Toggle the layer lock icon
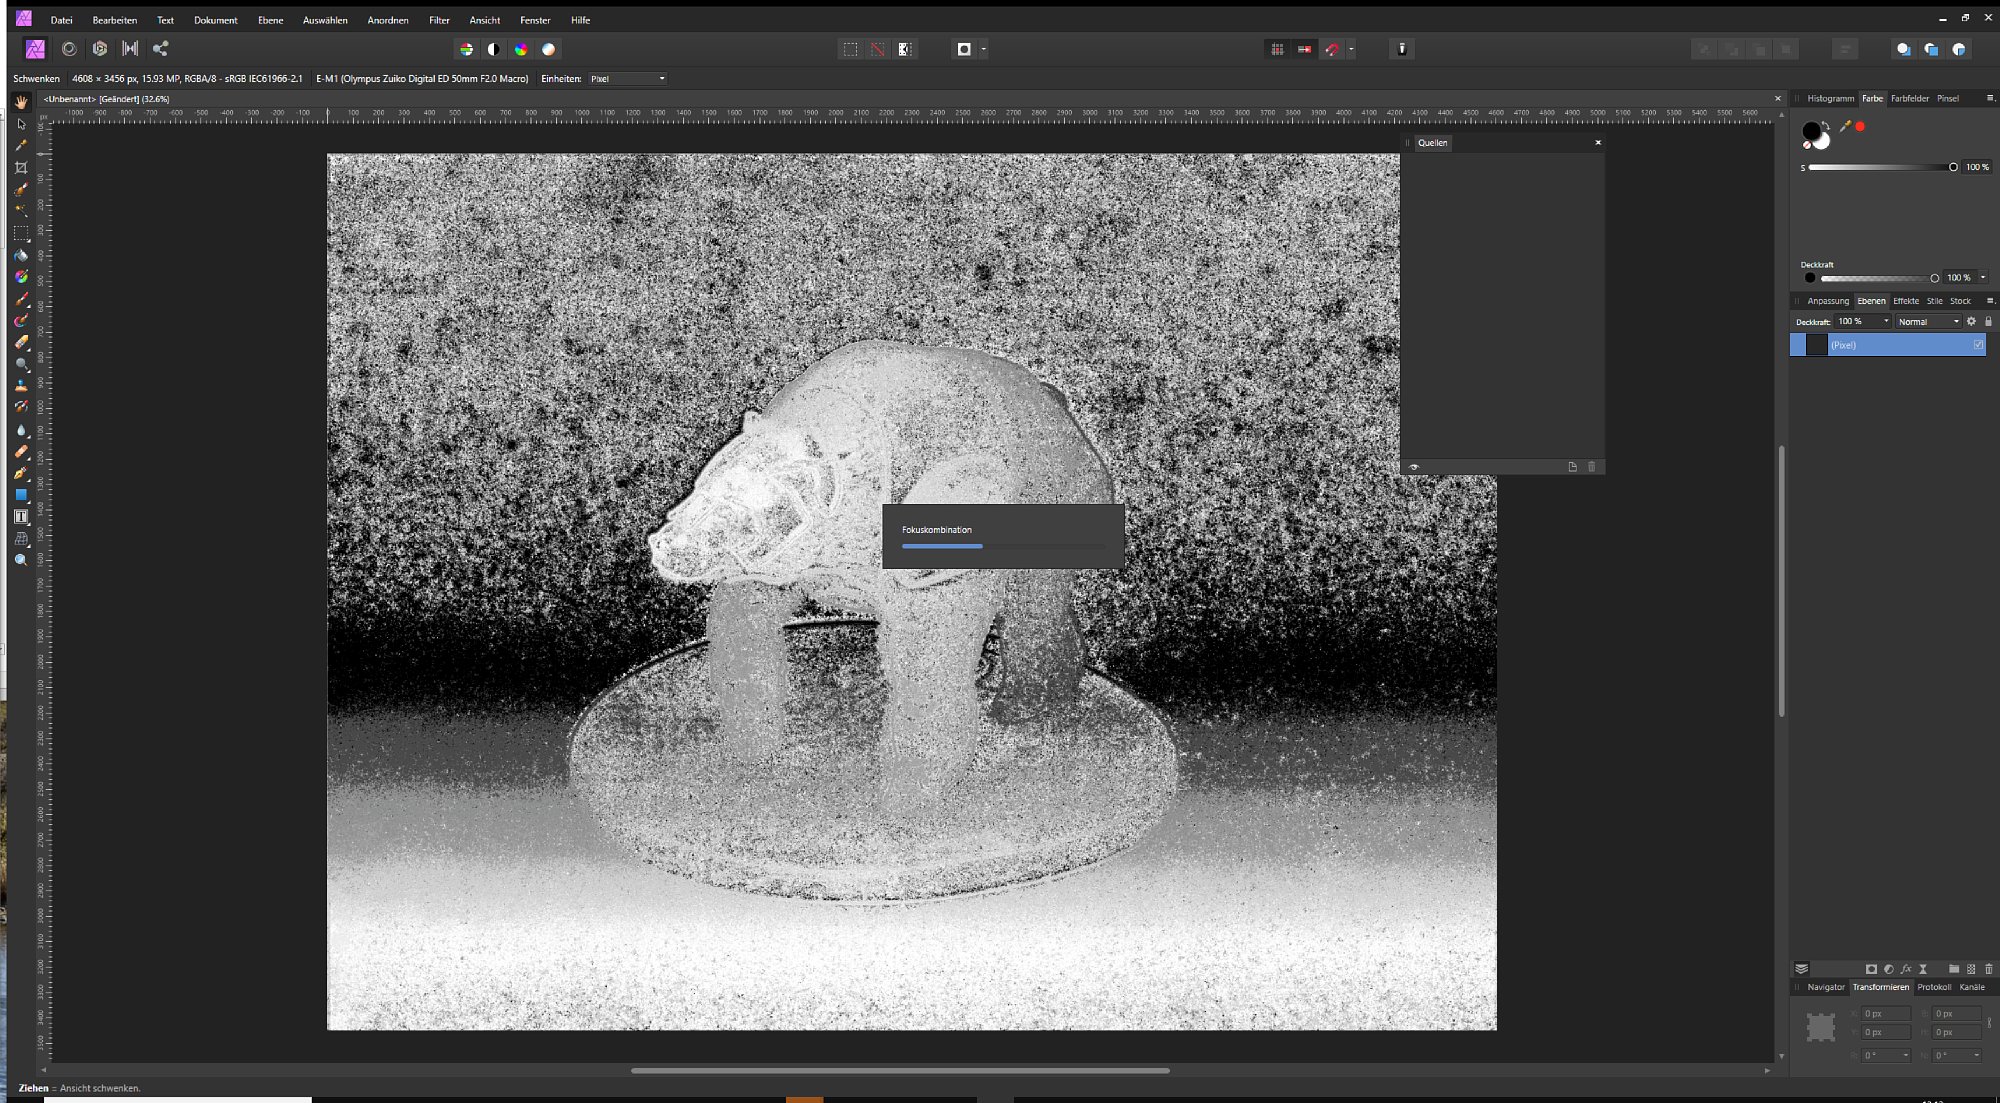This screenshot has width=2000, height=1103. pos(1988,322)
